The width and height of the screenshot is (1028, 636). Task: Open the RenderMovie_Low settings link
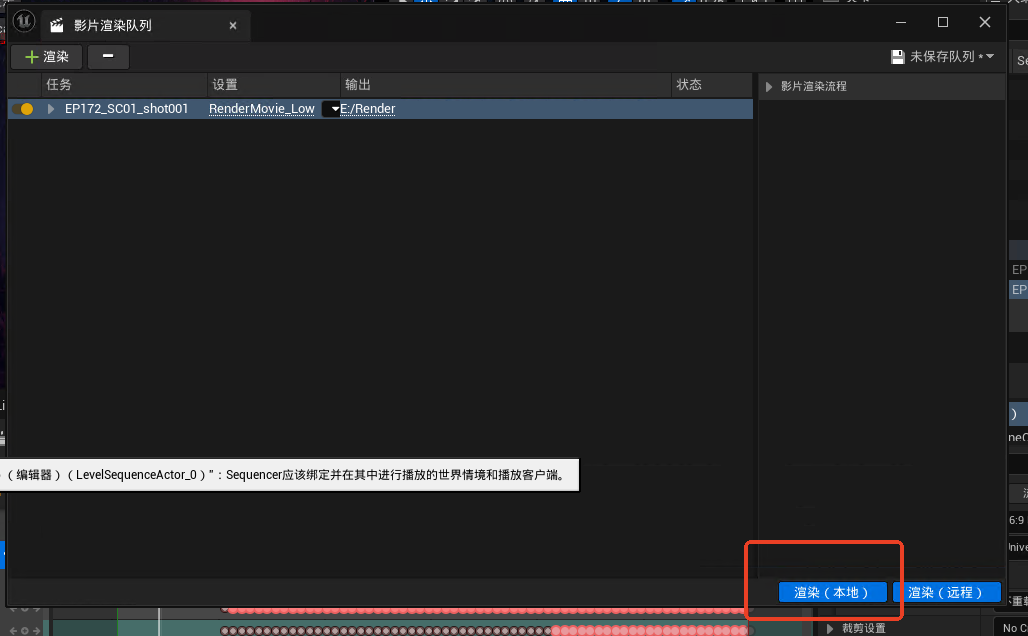[x=261, y=109]
